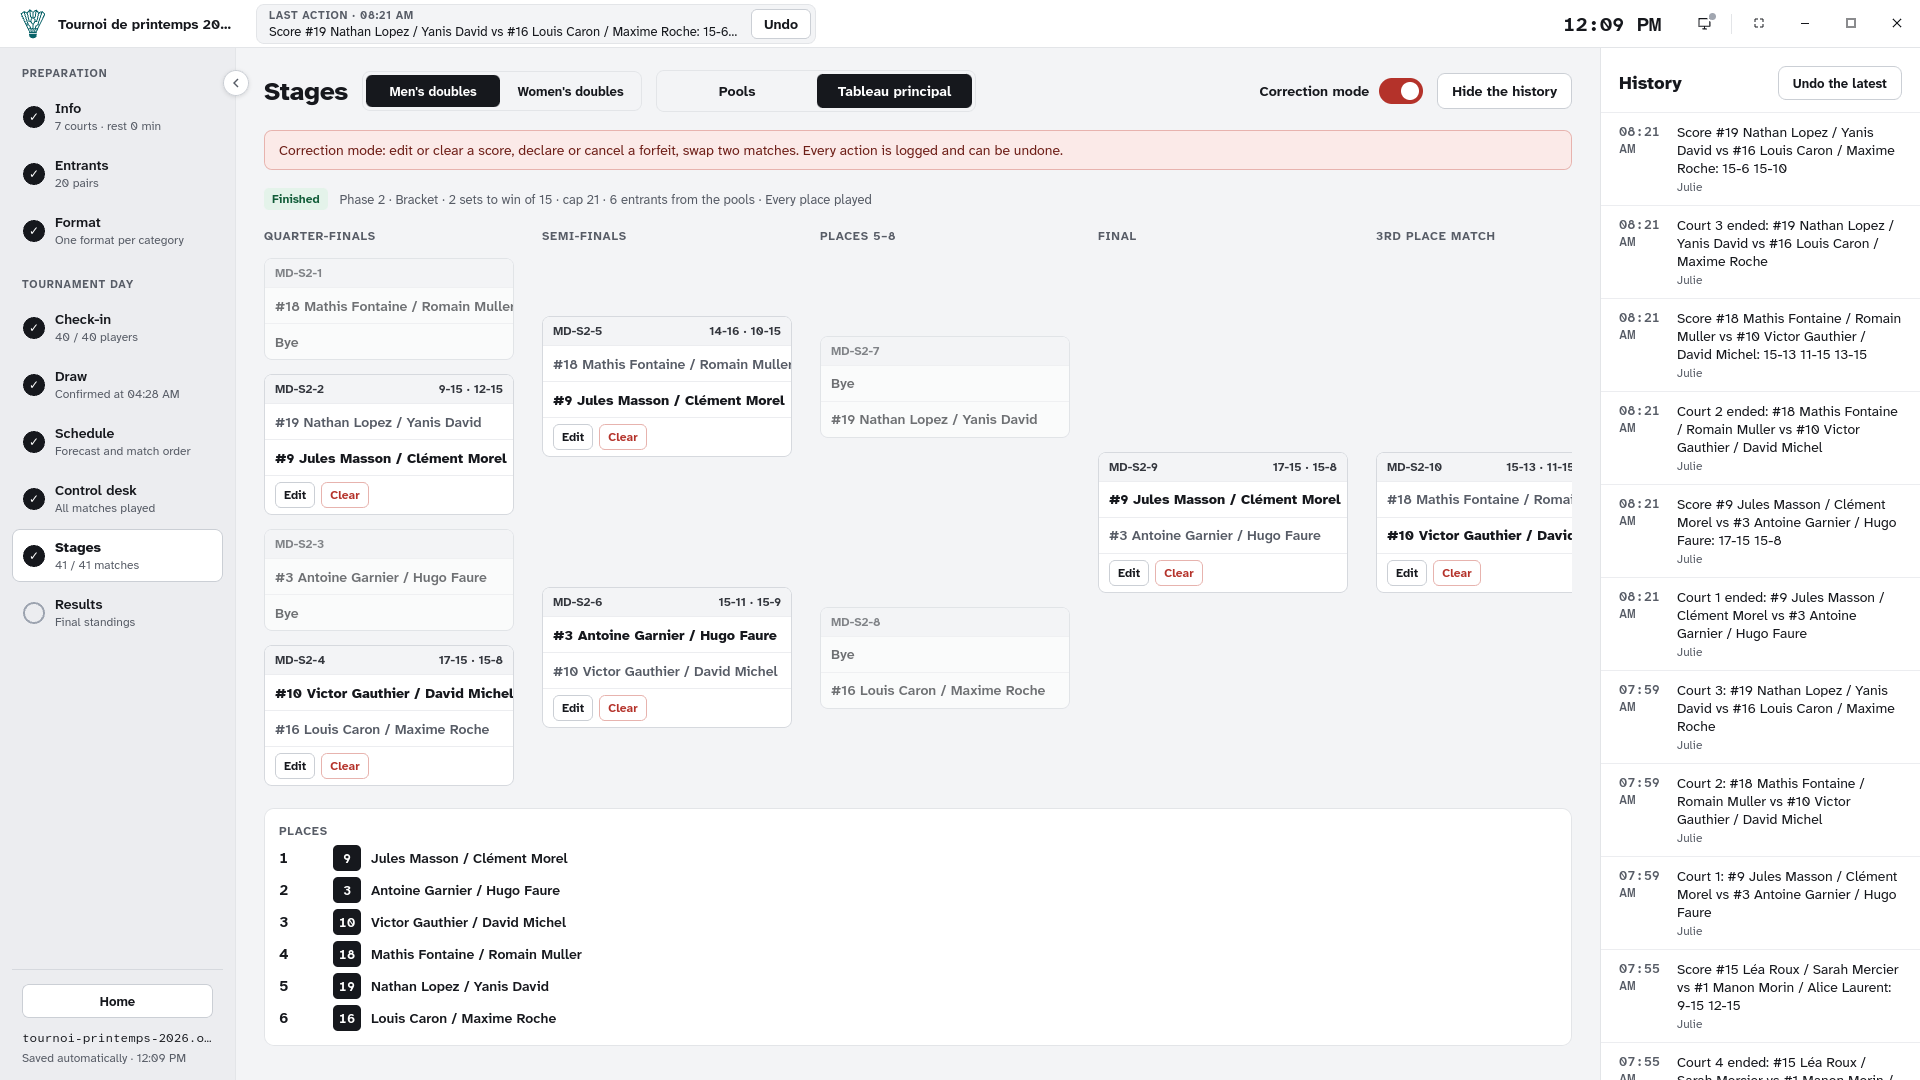Clear the MD-S2-2 match score
This screenshot has height=1080, width=1920.
click(x=345, y=495)
